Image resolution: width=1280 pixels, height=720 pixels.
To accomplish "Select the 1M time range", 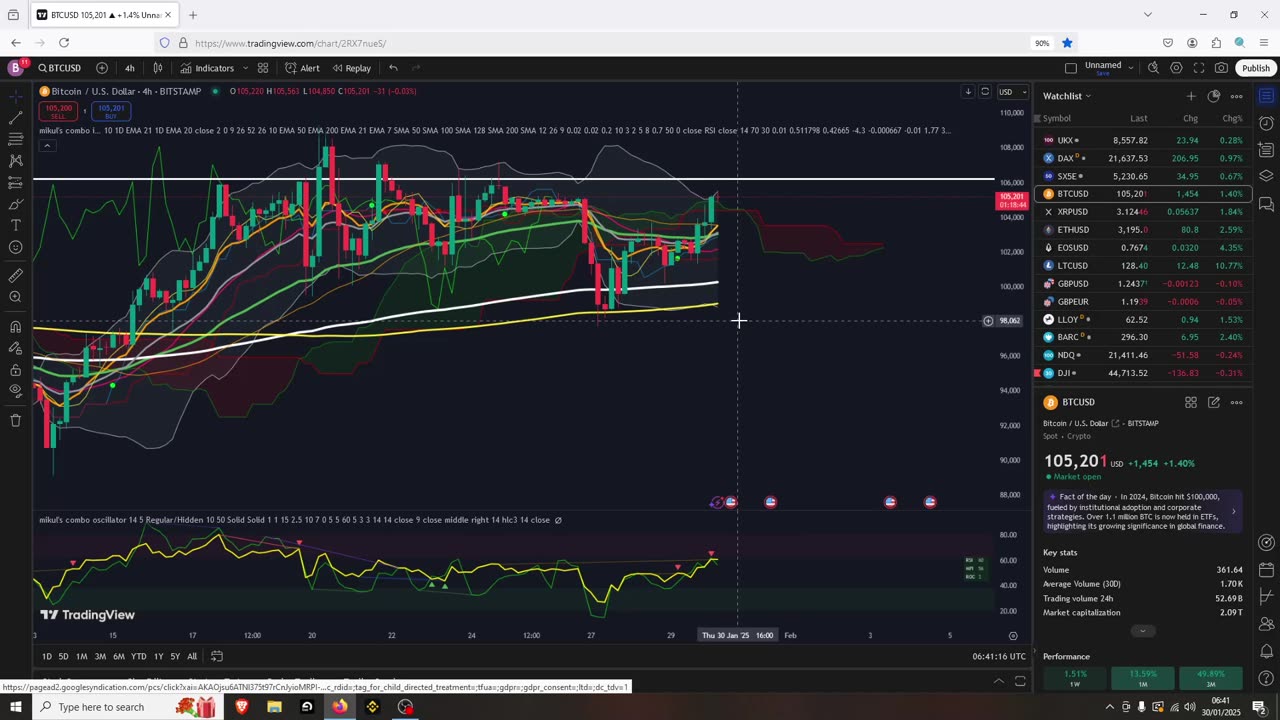I will pos(81,656).
